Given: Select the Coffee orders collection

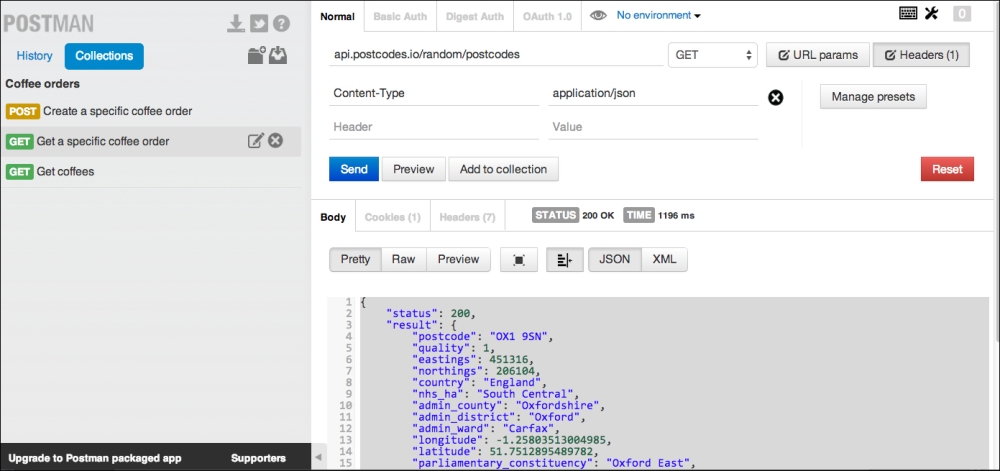Looking at the screenshot, I should 43,83.
